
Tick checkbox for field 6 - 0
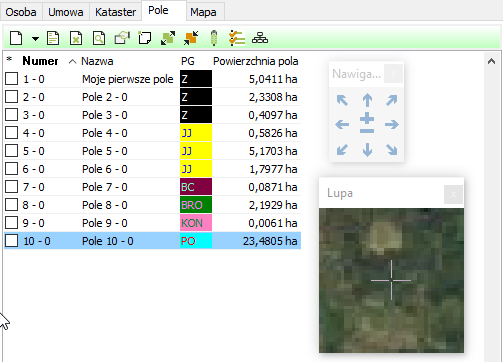coord(12,169)
